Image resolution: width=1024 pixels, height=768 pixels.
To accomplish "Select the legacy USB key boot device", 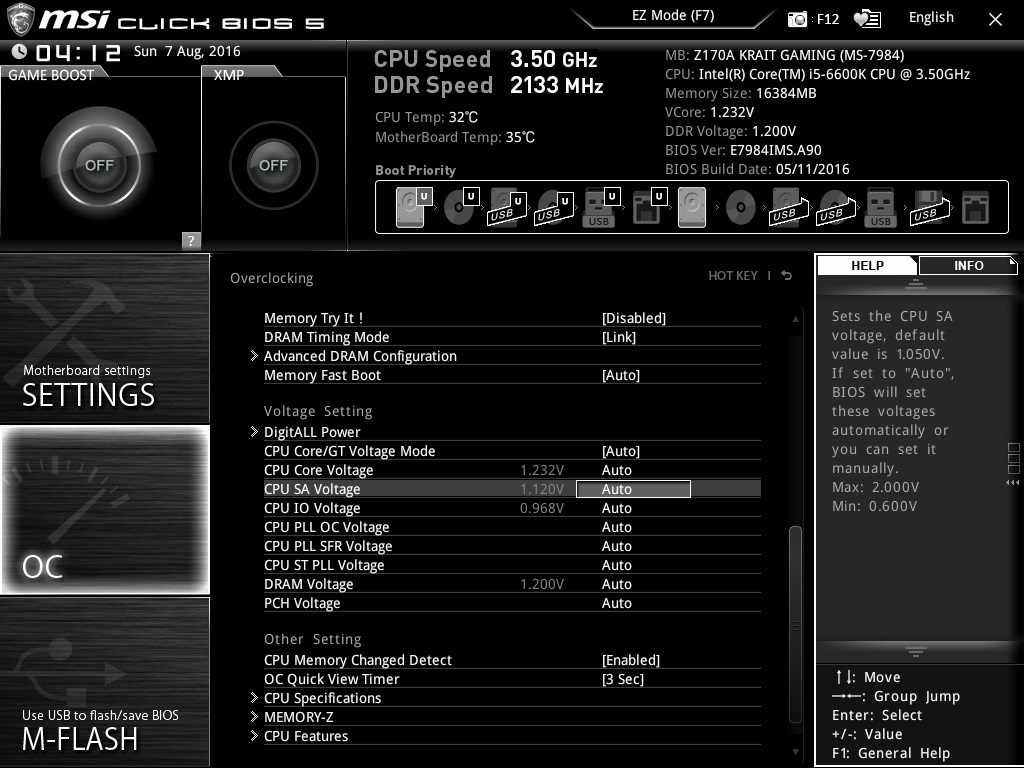I will point(880,208).
